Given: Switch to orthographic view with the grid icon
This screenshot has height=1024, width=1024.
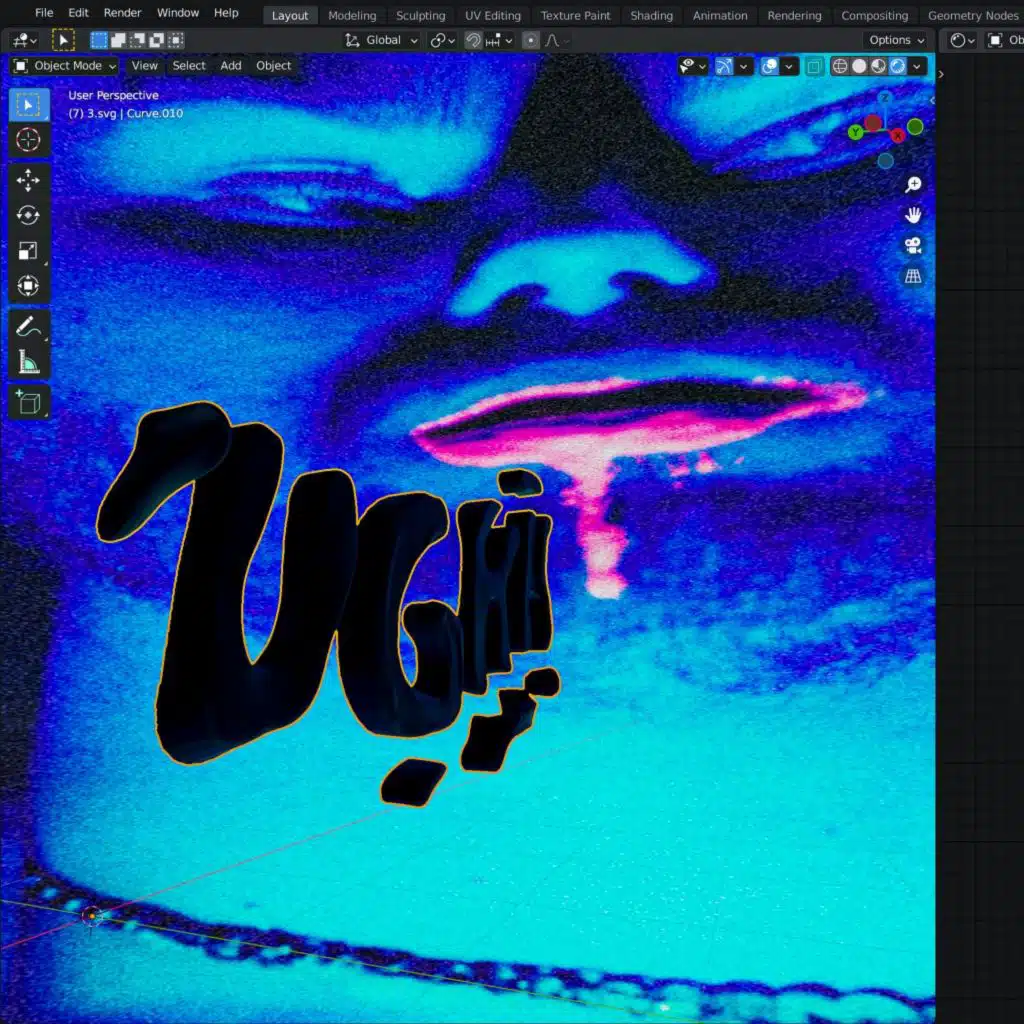Looking at the screenshot, I should 913,276.
